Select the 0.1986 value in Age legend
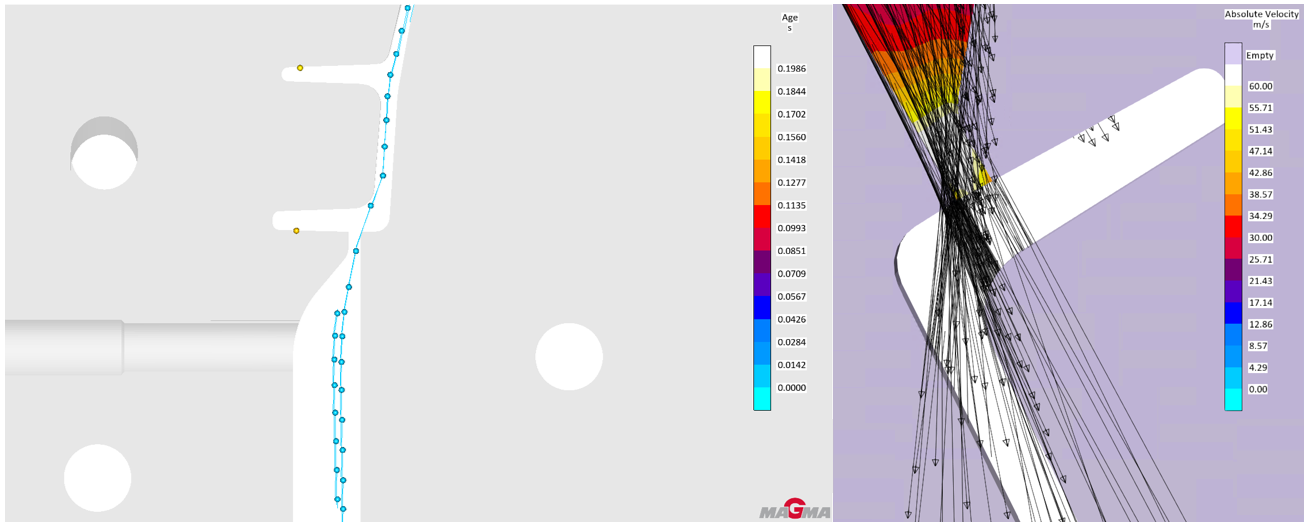Image resolution: width=1307 pixels, height=525 pixels. click(x=792, y=69)
